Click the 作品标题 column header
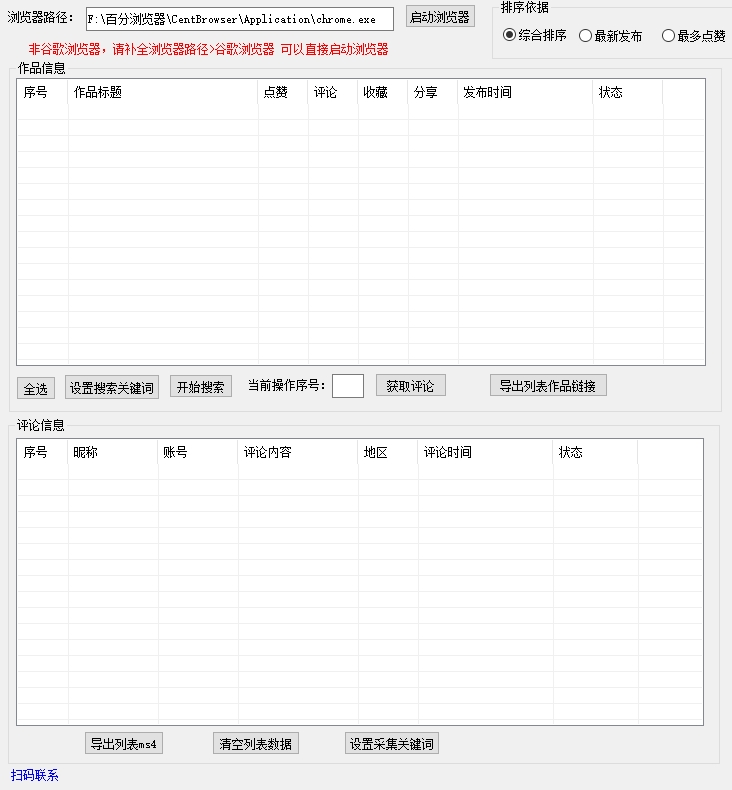Screen dimensions: 732x790 point(162,92)
